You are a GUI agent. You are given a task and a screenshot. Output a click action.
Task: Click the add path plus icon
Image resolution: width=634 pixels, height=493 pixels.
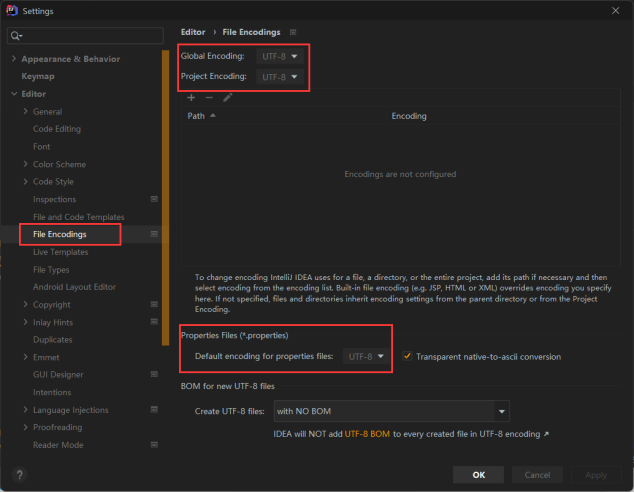pyautogui.click(x=191, y=97)
